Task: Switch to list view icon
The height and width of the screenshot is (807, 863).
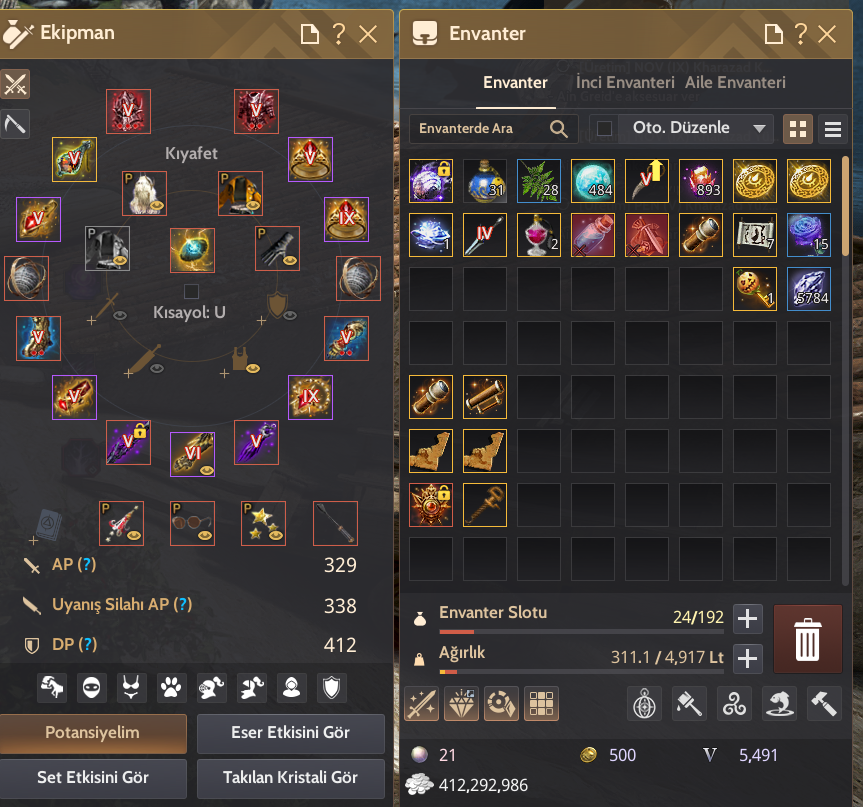Action: (x=833, y=129)
